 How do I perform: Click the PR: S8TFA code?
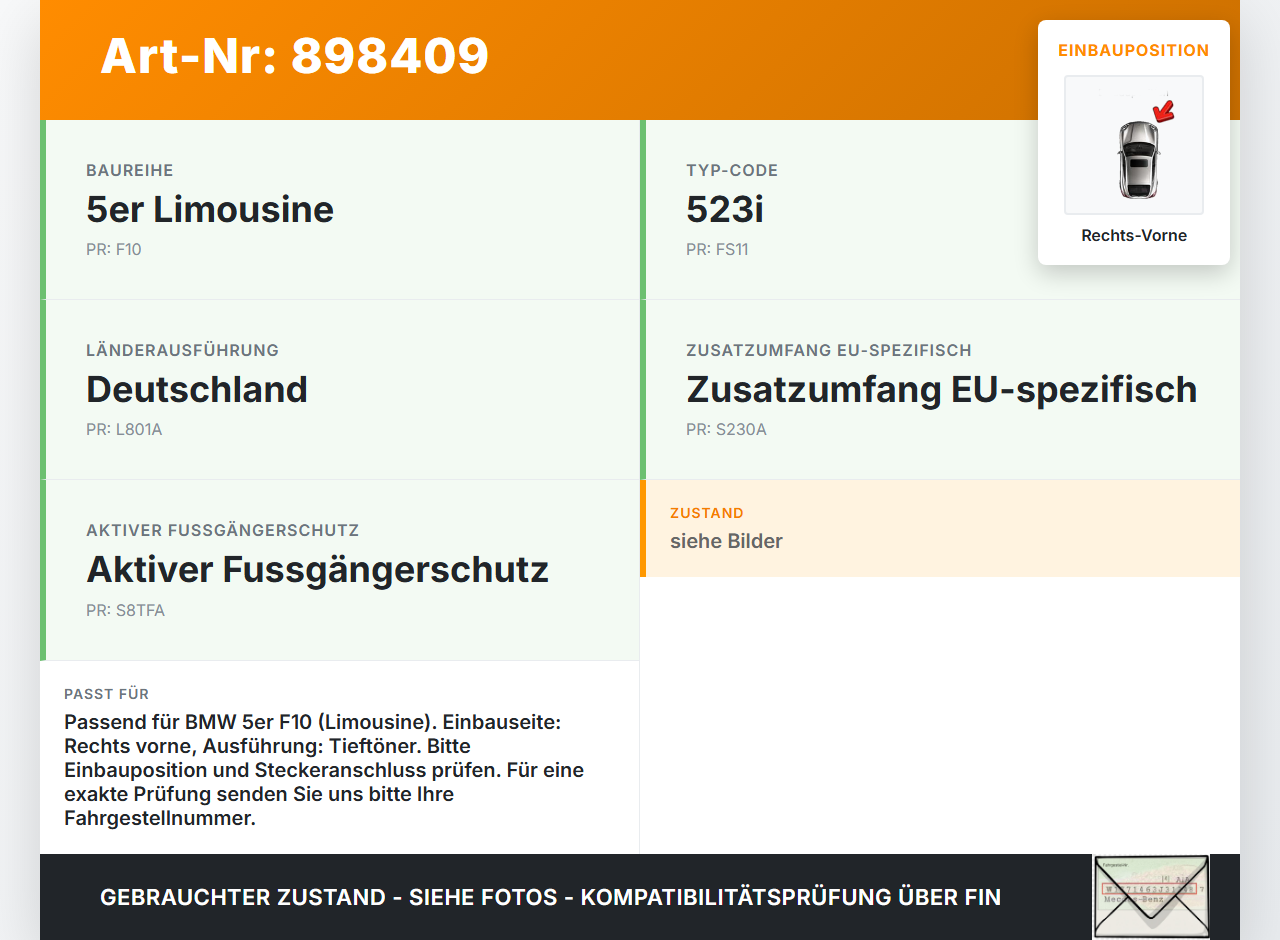click(x=125, y=609)
